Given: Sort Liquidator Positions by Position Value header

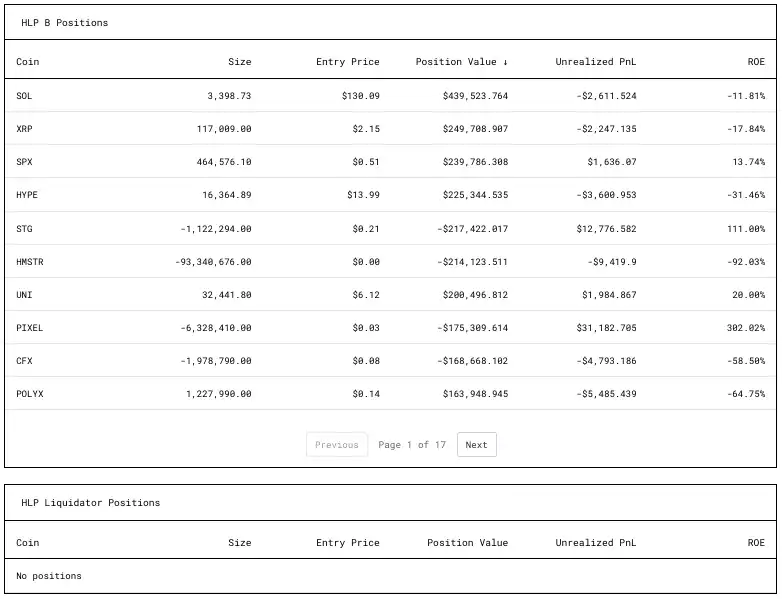Looking at the screenshot, I should (x=467, y=543).
